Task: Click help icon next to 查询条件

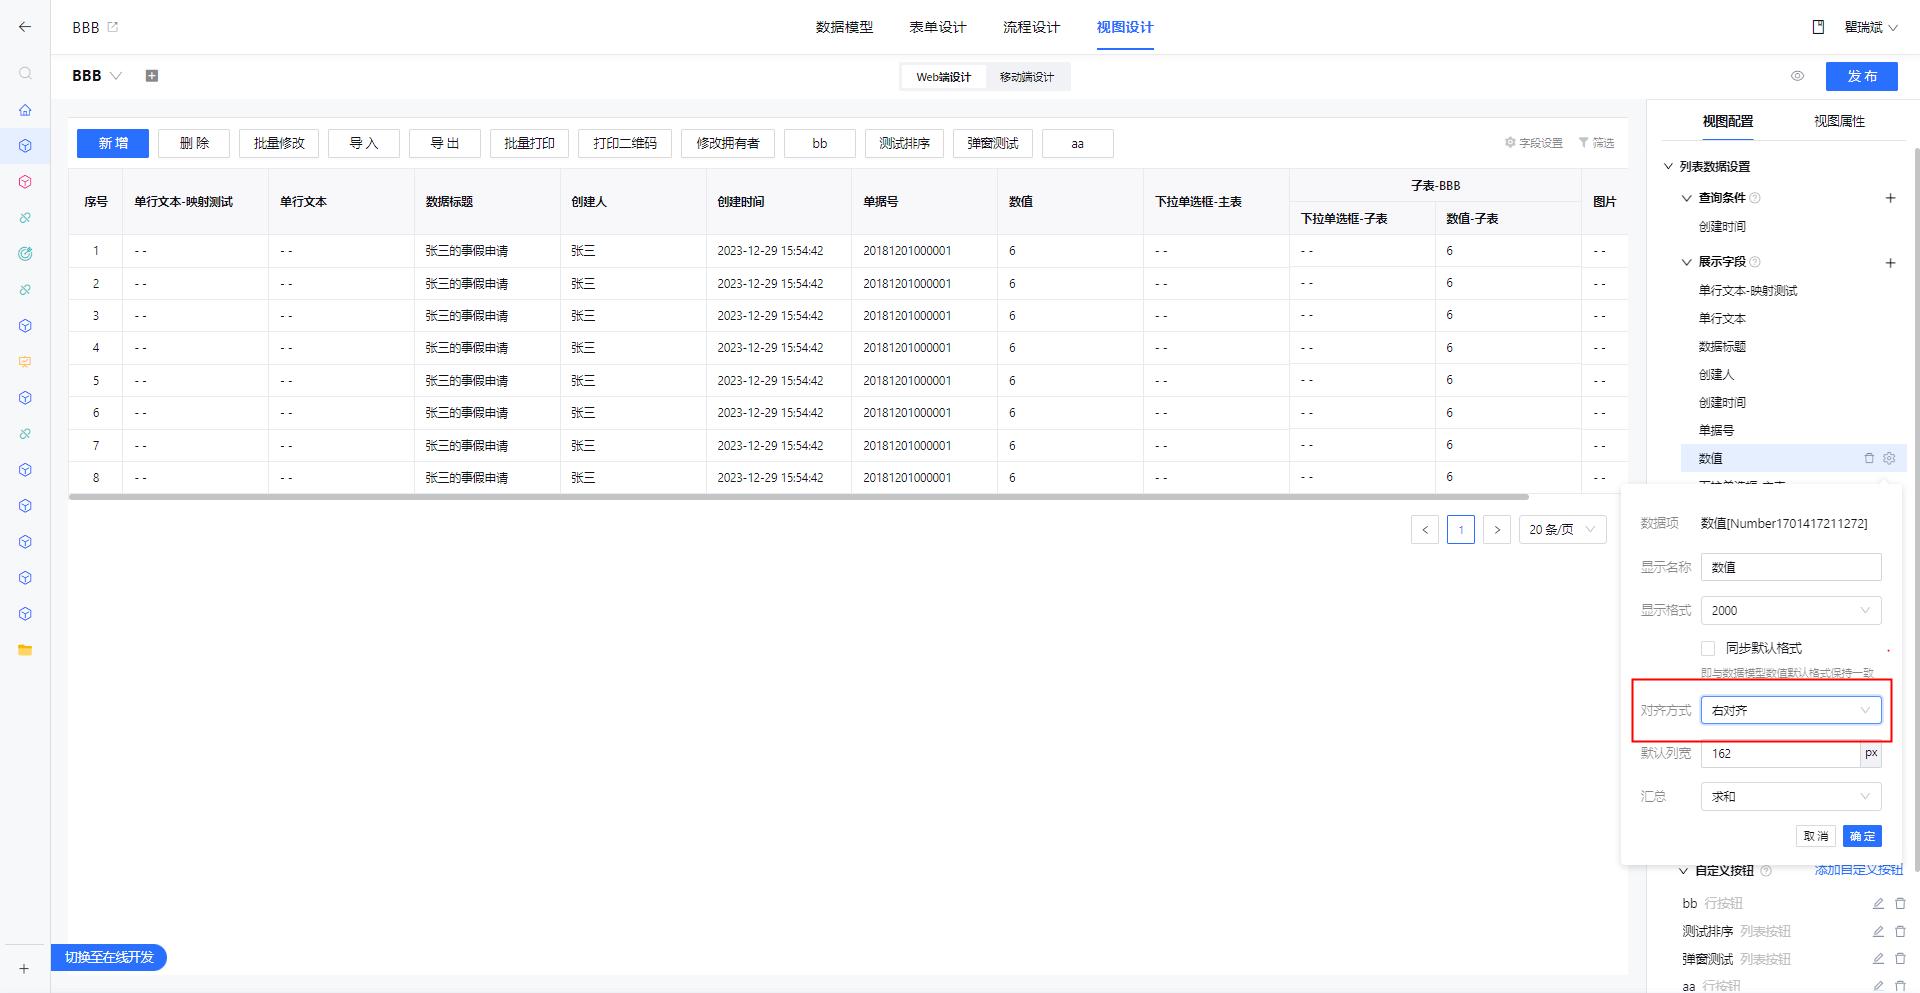Action: (x=1755, y=198)
